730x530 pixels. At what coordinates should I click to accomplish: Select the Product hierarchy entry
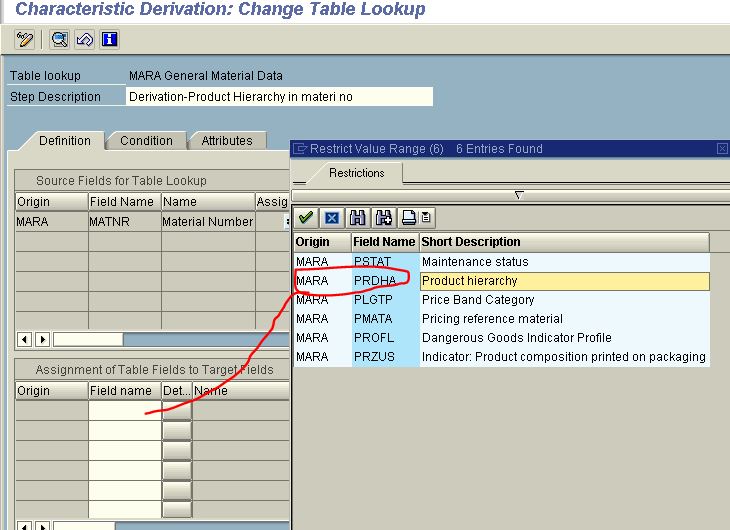point(565,281)
